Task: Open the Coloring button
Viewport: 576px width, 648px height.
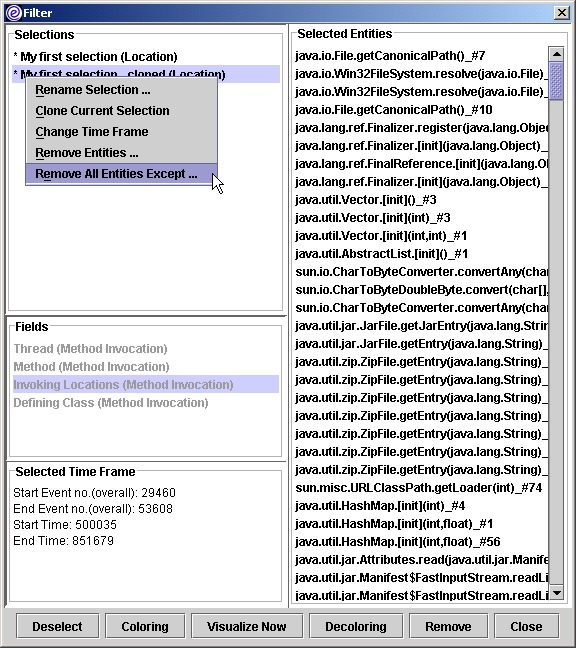Action: tap(145, 627)
